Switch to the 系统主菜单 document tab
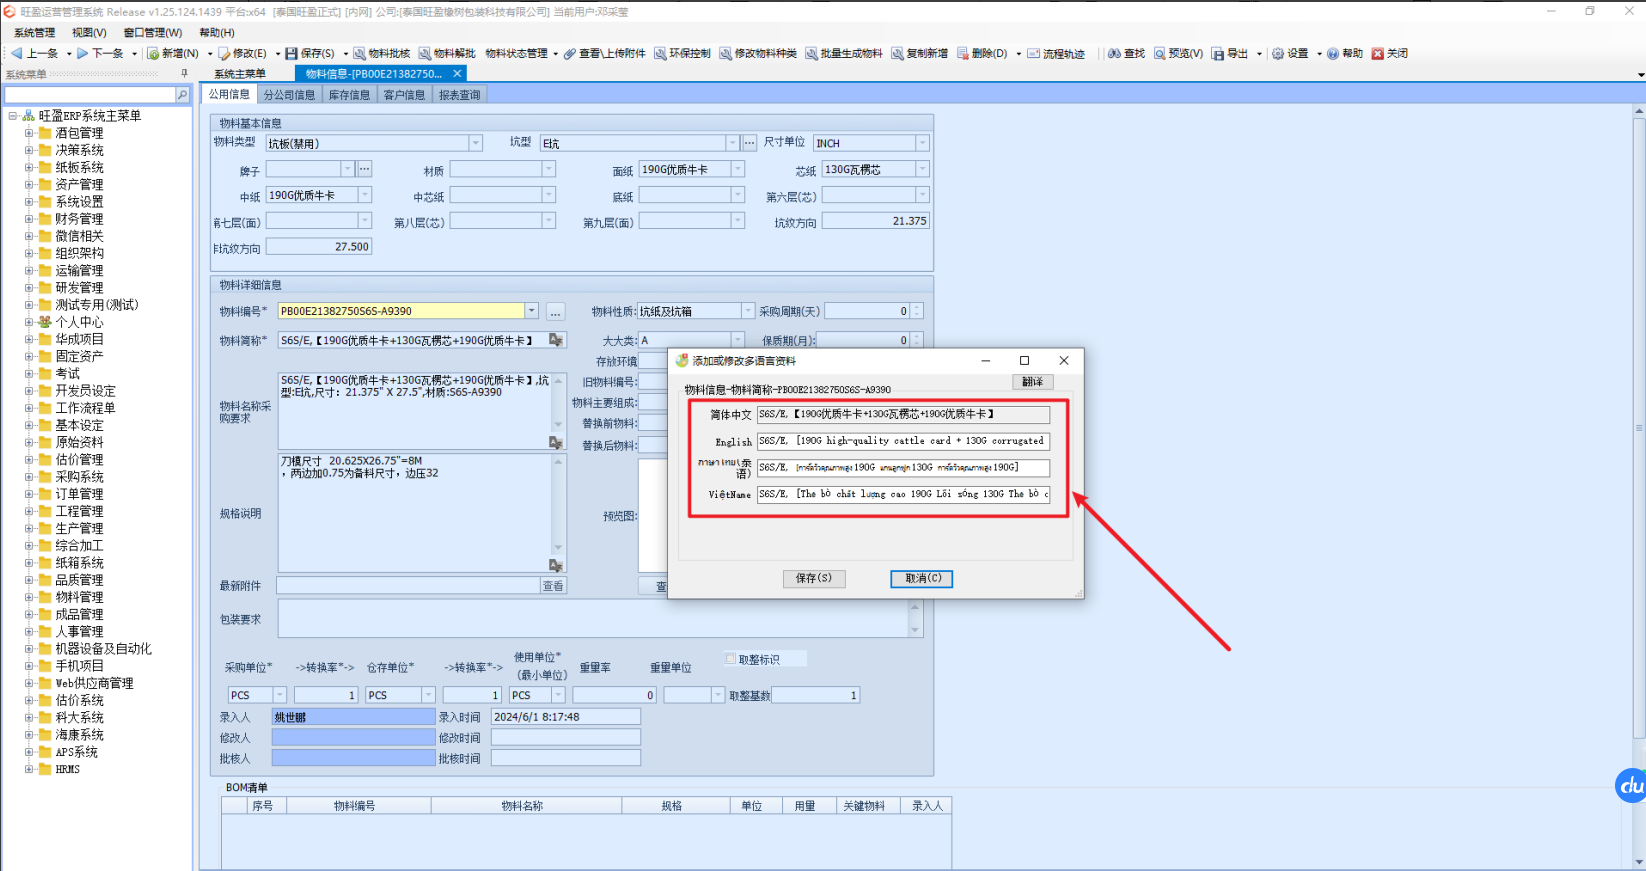Image resolution: width=1646 pixels, height=871 pixels. 240,74
